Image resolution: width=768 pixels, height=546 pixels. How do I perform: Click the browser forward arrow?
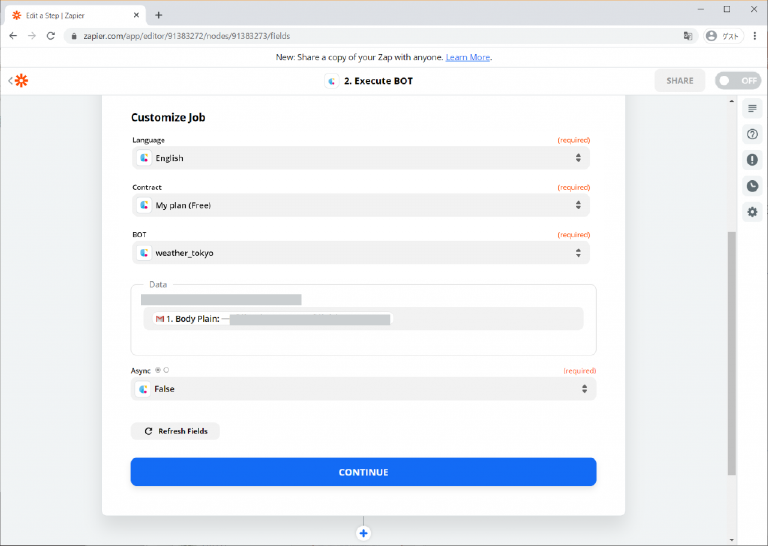32,36
